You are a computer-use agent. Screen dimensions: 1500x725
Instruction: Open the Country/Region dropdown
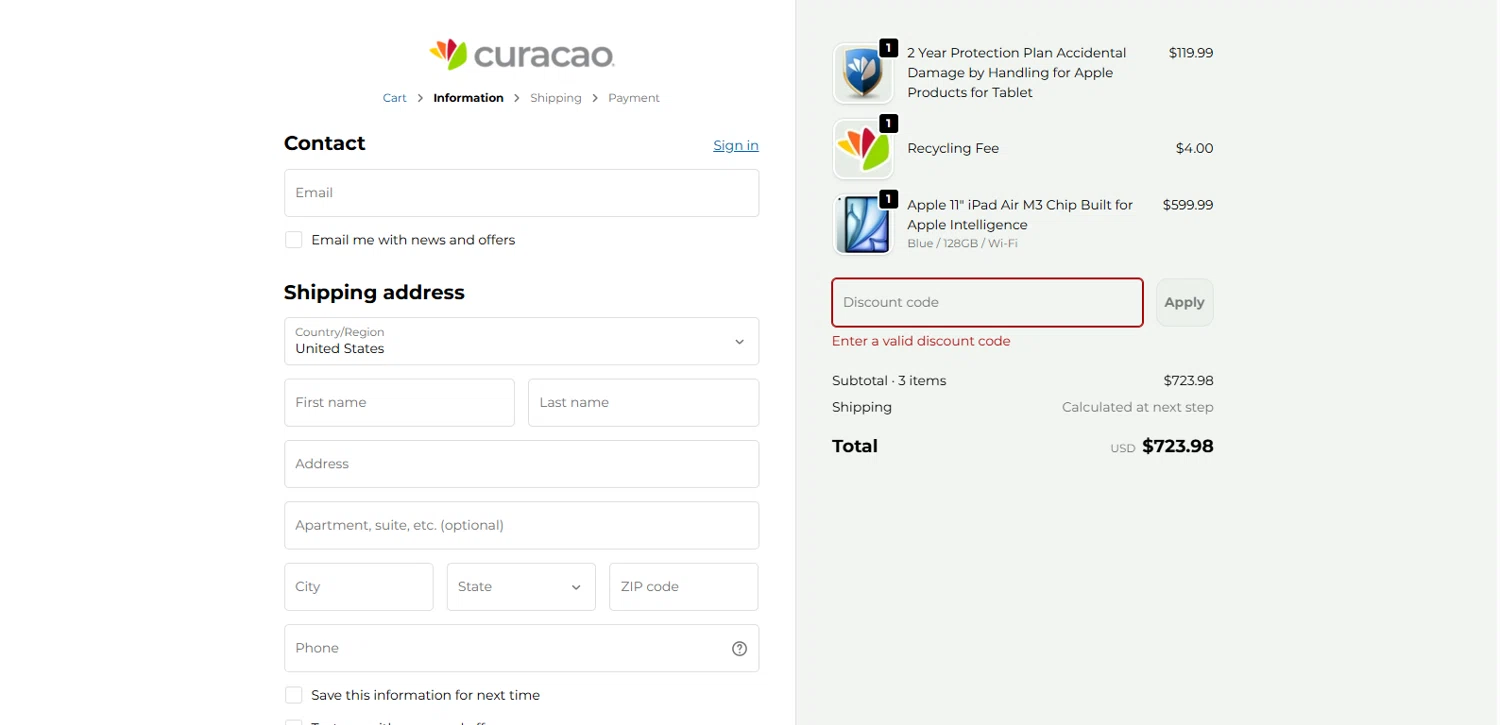[521, 341]
